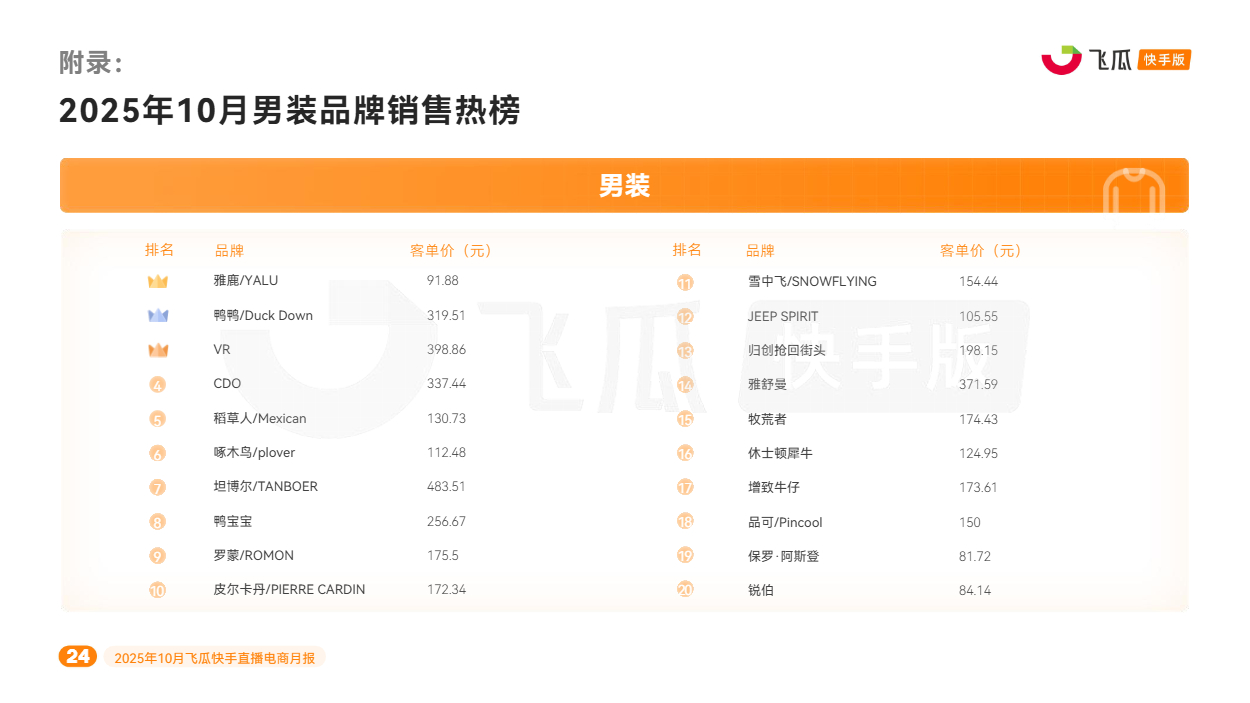Select the JEEP SPIRIT brand name
The image size is (1250, 703).
tap(783, 316)
